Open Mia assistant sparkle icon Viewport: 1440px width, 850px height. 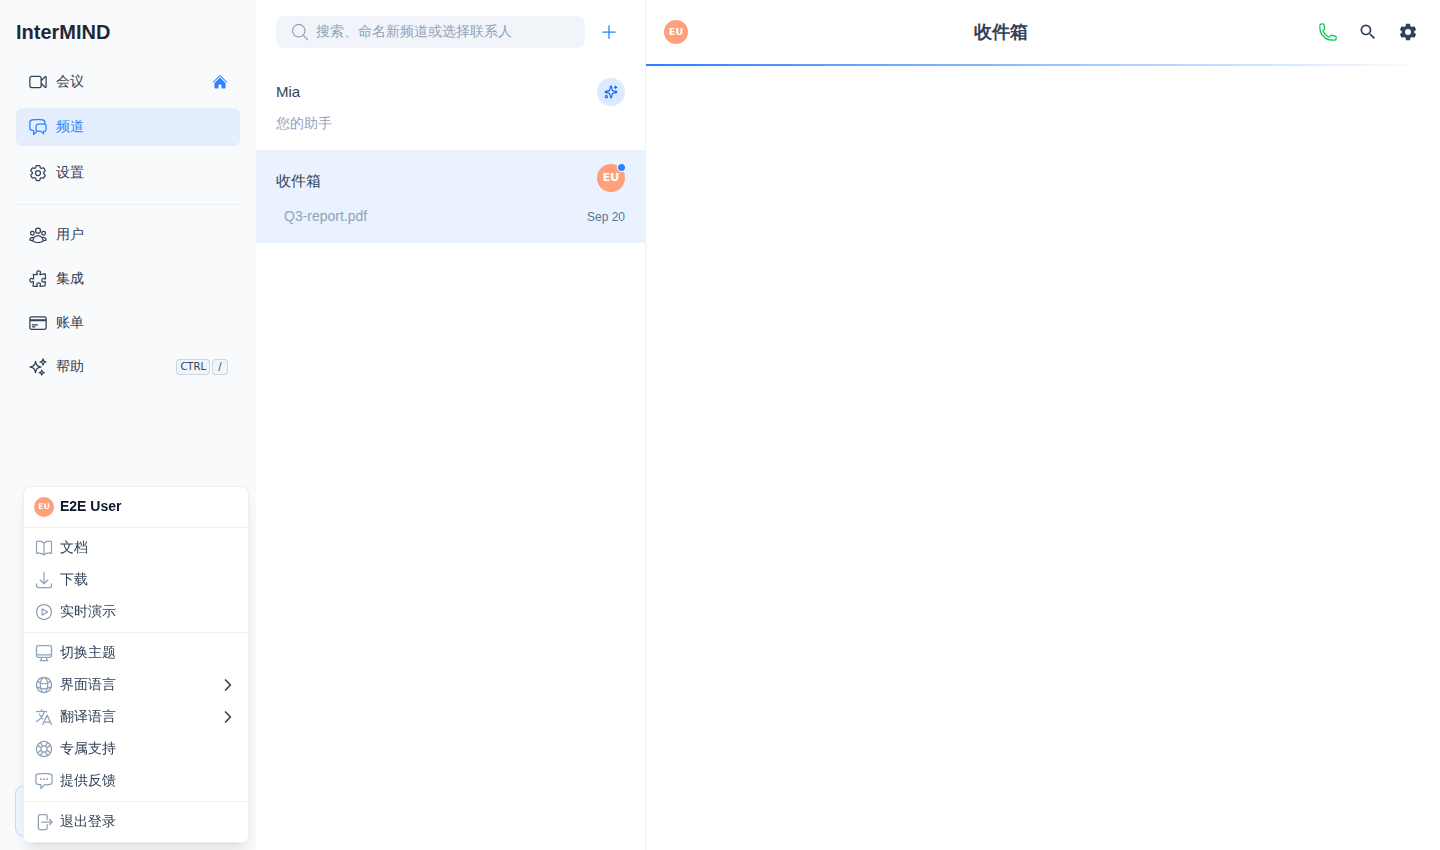[x=611, y=92]
